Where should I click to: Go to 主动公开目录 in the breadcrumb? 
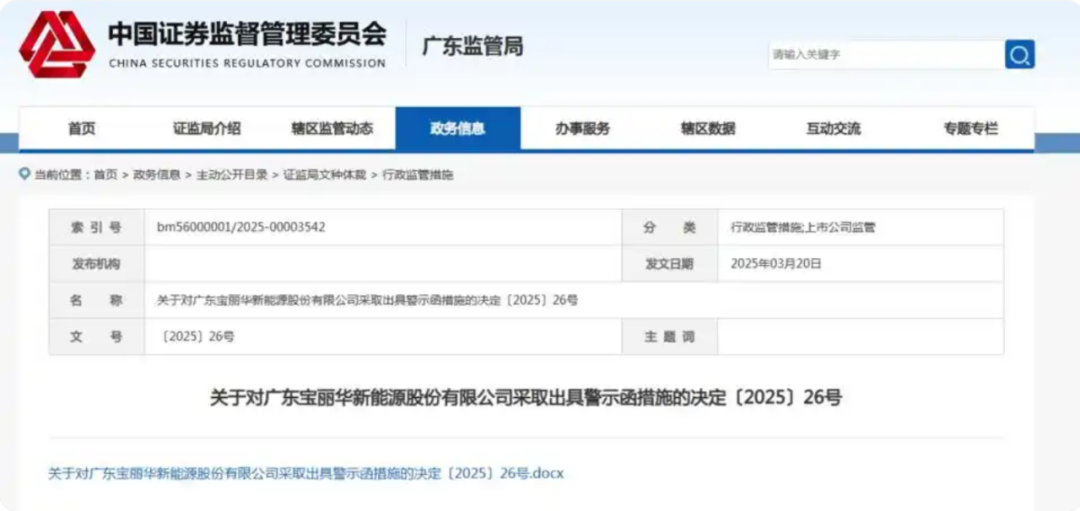click(232, 175)
